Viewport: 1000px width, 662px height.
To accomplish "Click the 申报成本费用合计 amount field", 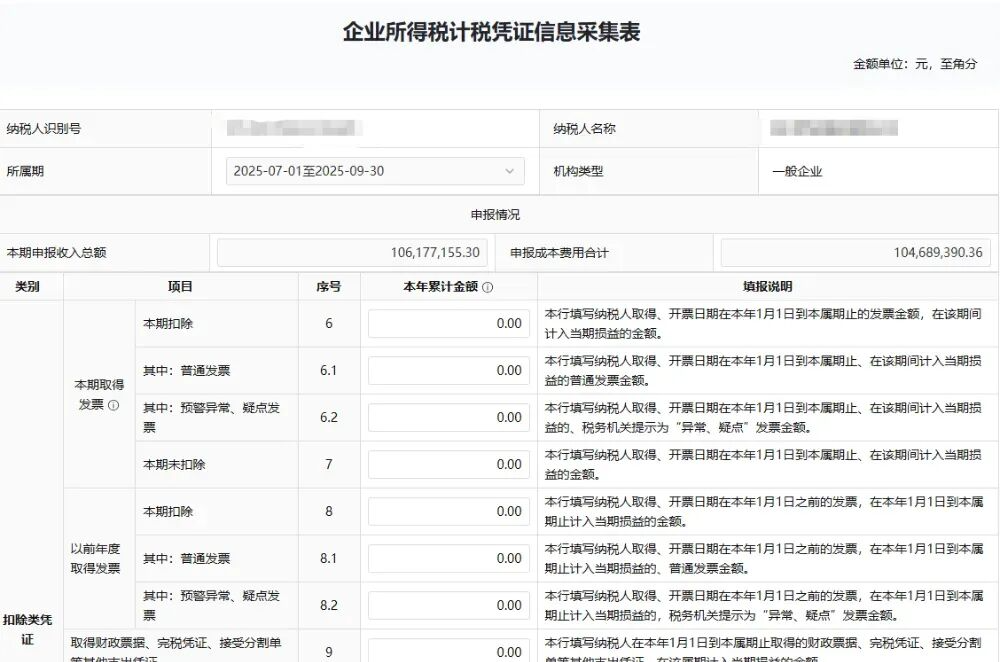I will (x=855, y=253).
